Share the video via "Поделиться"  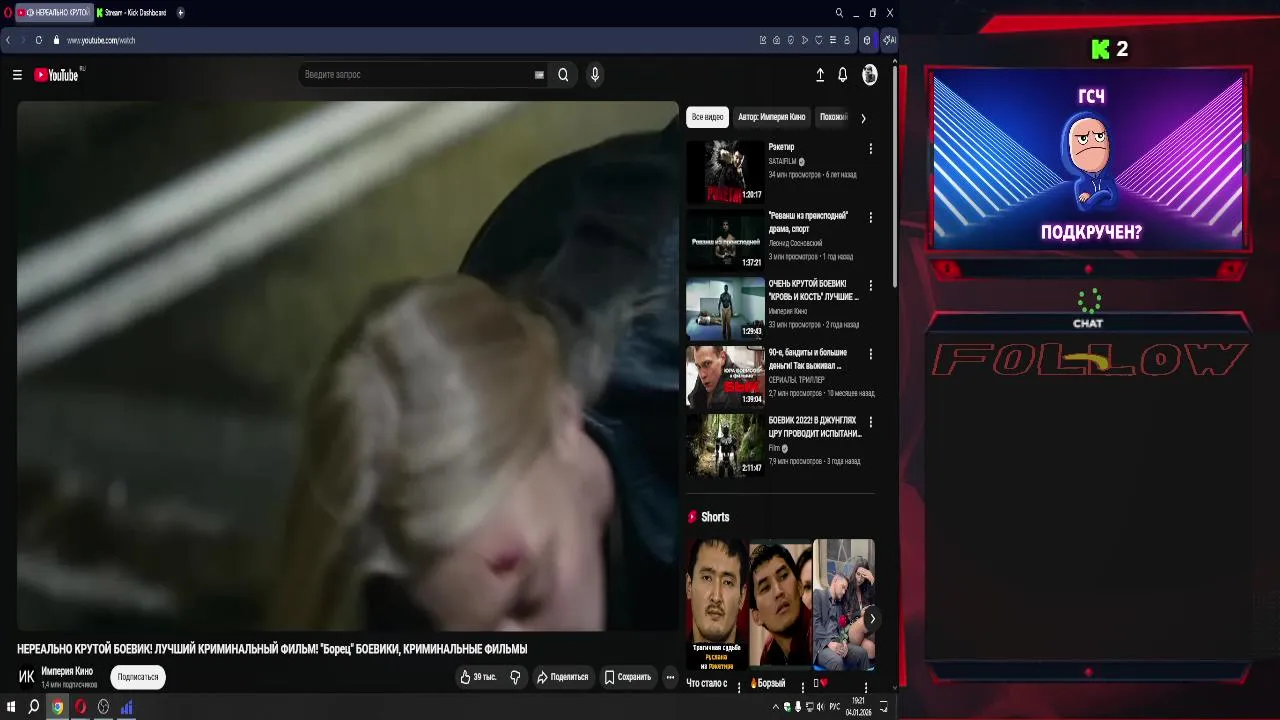pos(563,677)
